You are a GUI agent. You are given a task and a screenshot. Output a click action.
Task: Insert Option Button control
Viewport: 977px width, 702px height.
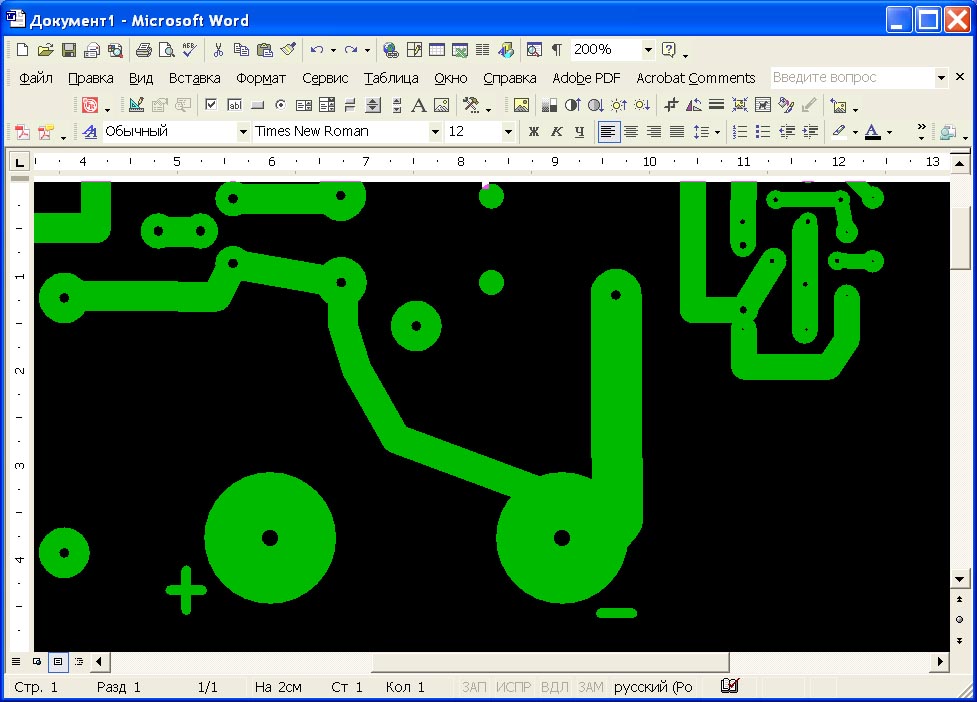pyautogui.click(x=280, y=105)
